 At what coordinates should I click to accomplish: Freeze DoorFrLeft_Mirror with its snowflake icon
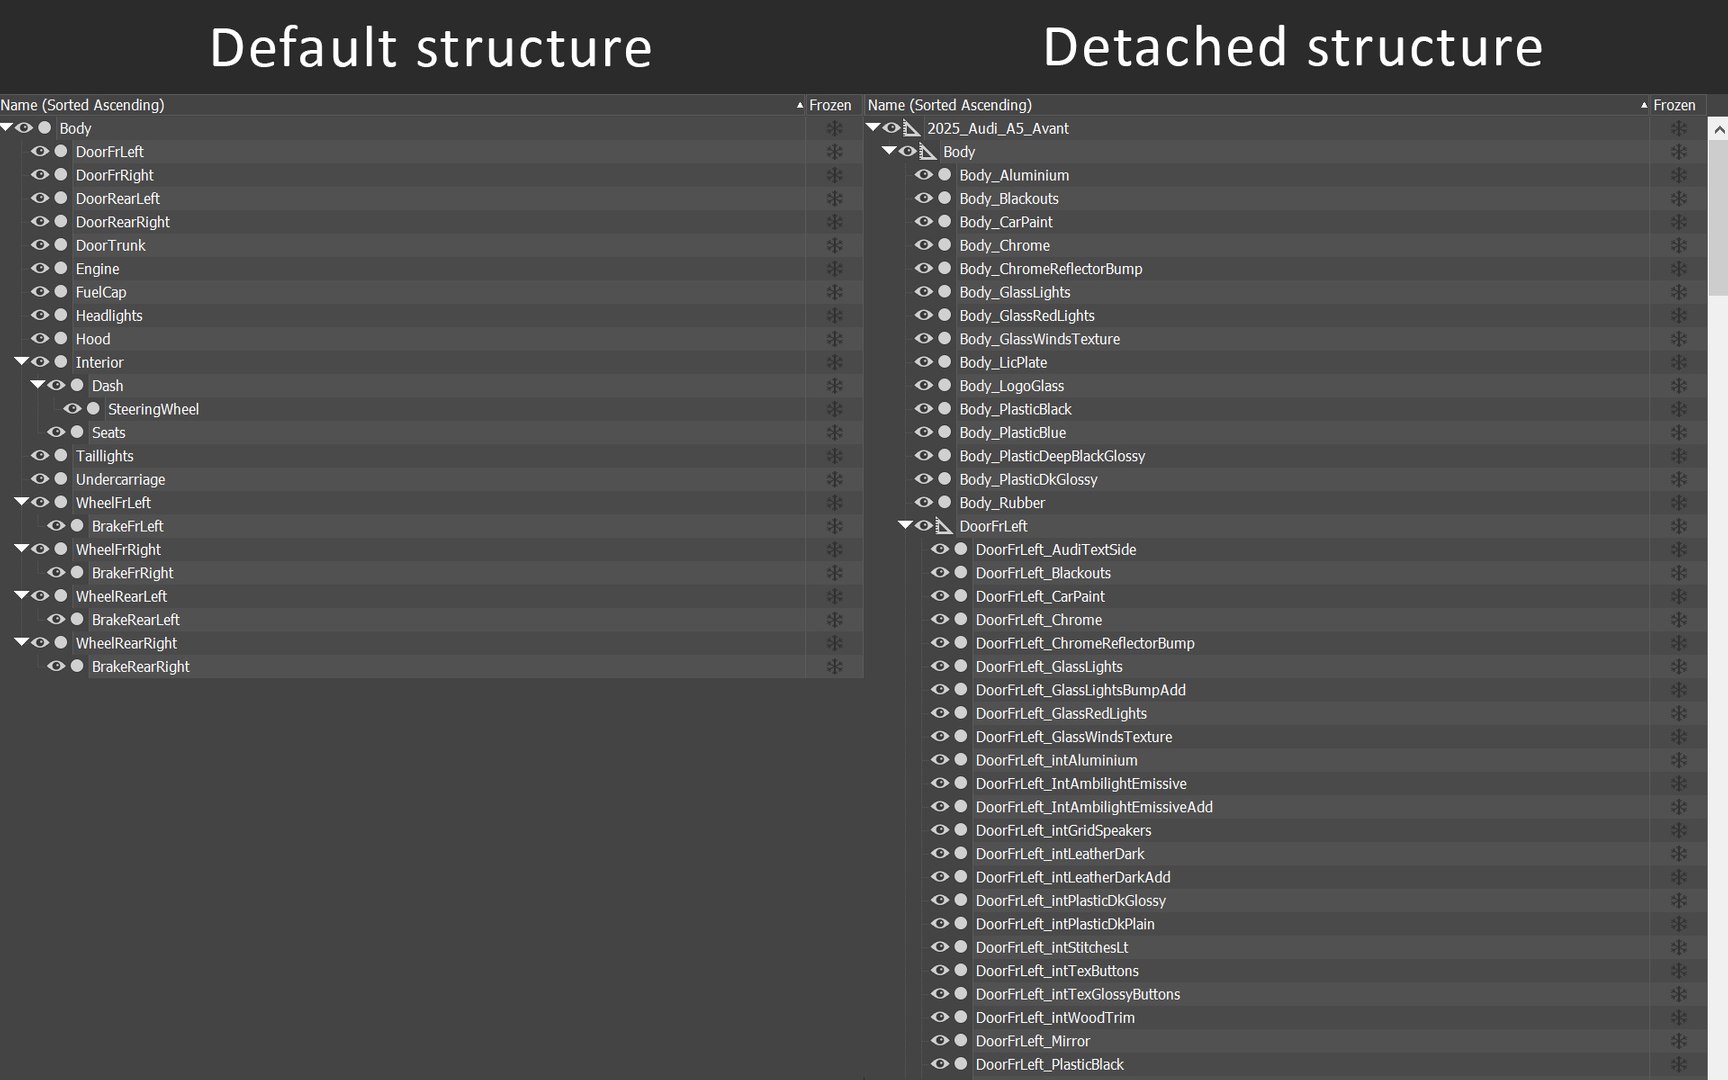(1679, 1041)
